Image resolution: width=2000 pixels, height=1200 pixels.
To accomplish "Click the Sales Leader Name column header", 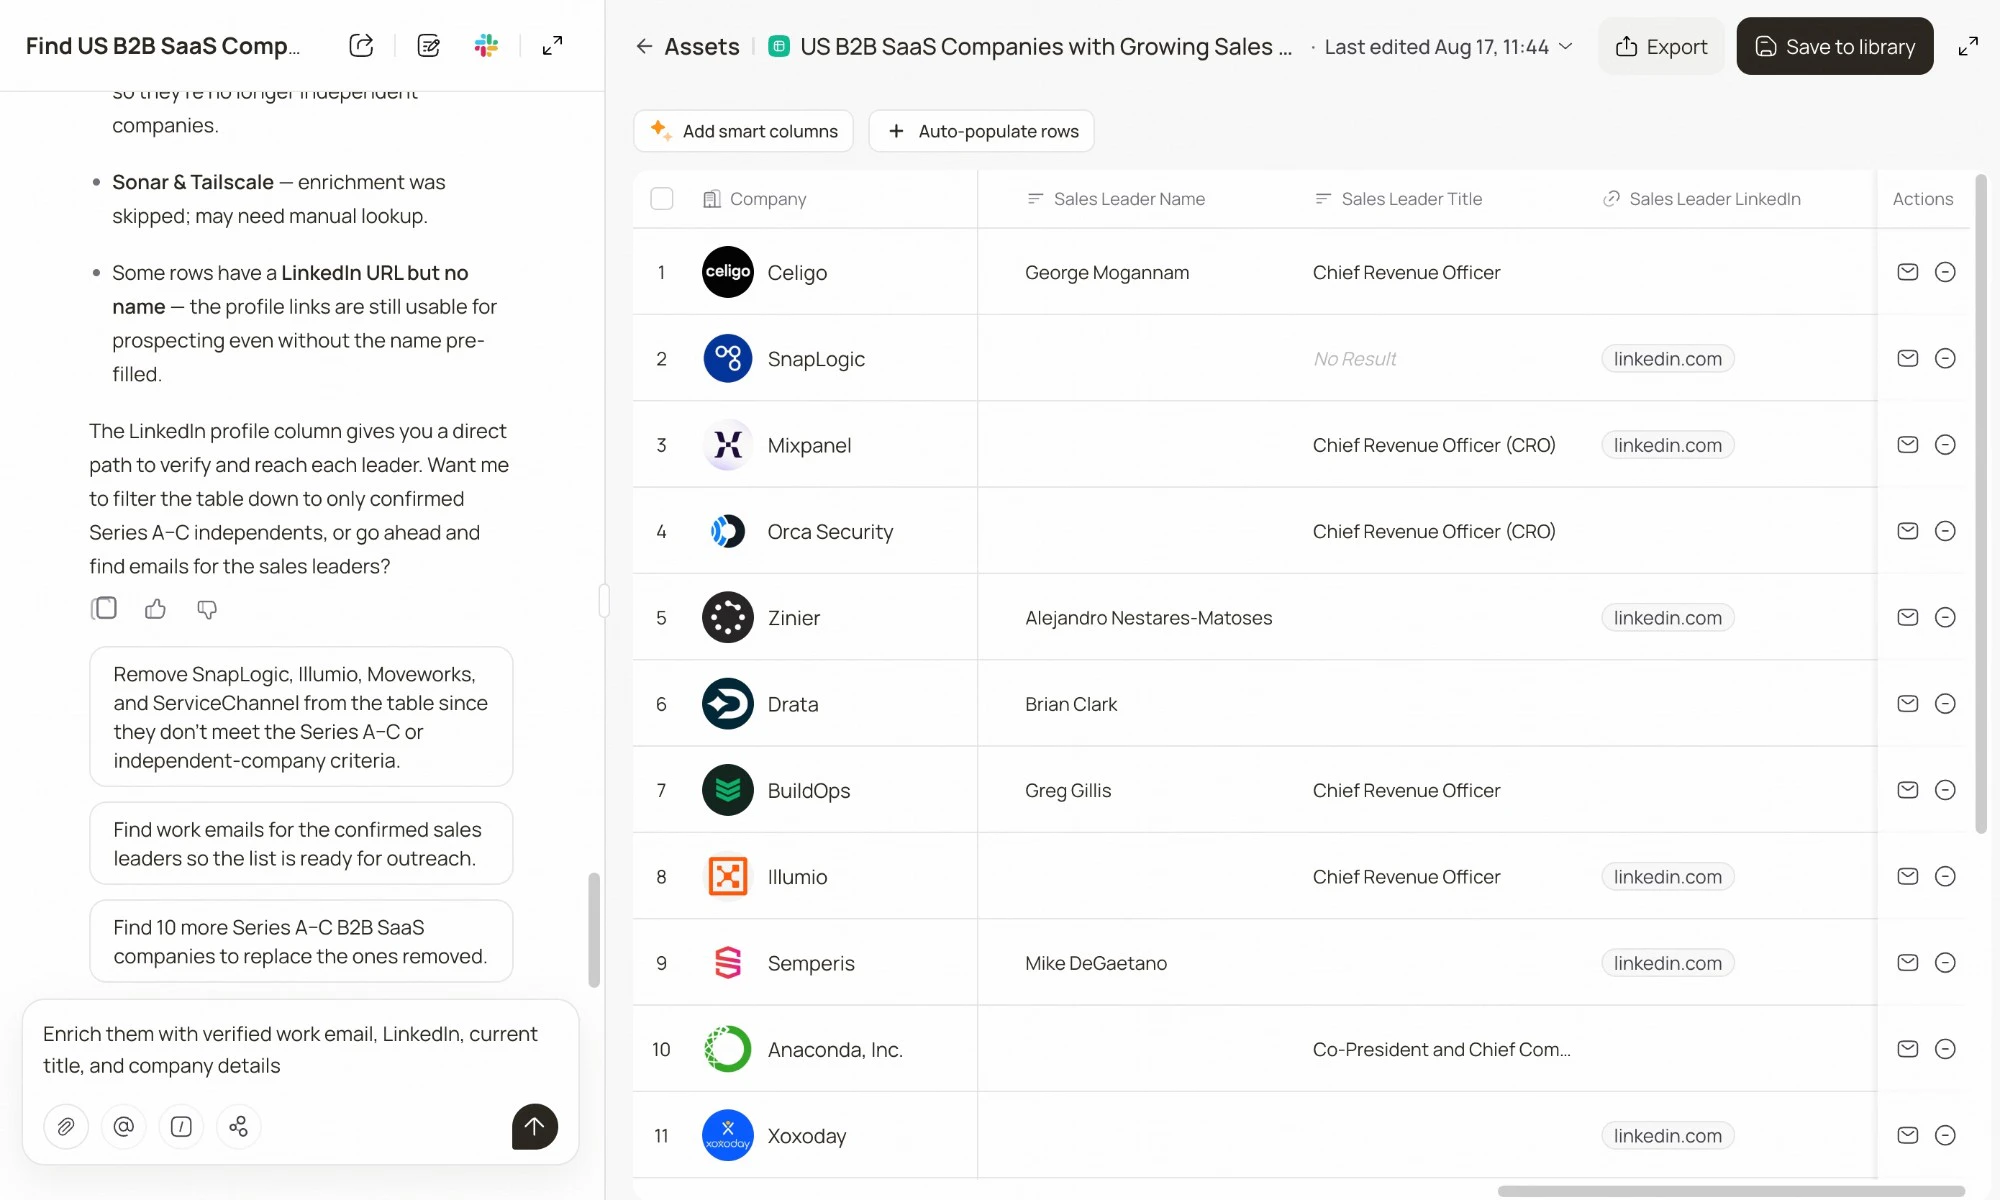I will [1116, 199].
